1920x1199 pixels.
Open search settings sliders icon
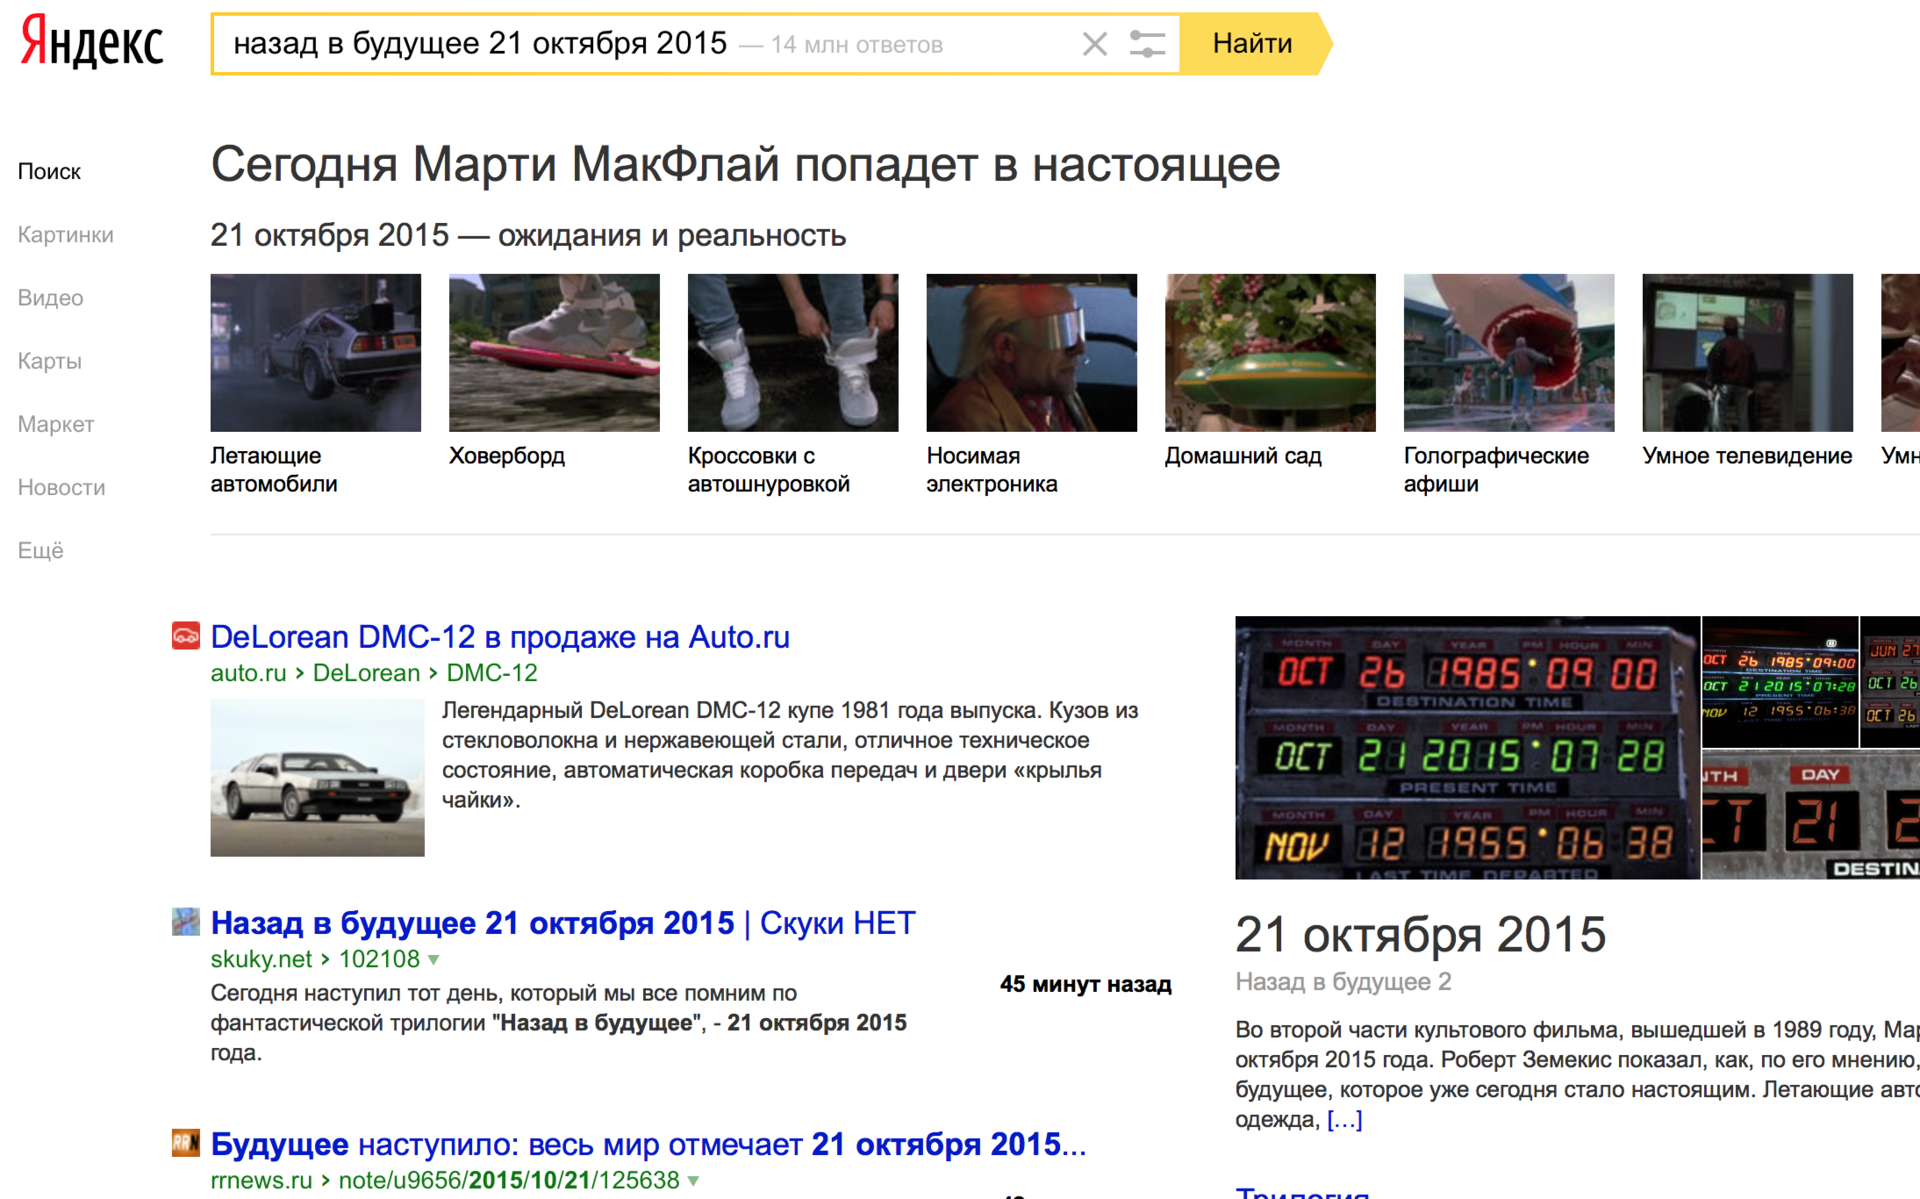(1147, 44)
